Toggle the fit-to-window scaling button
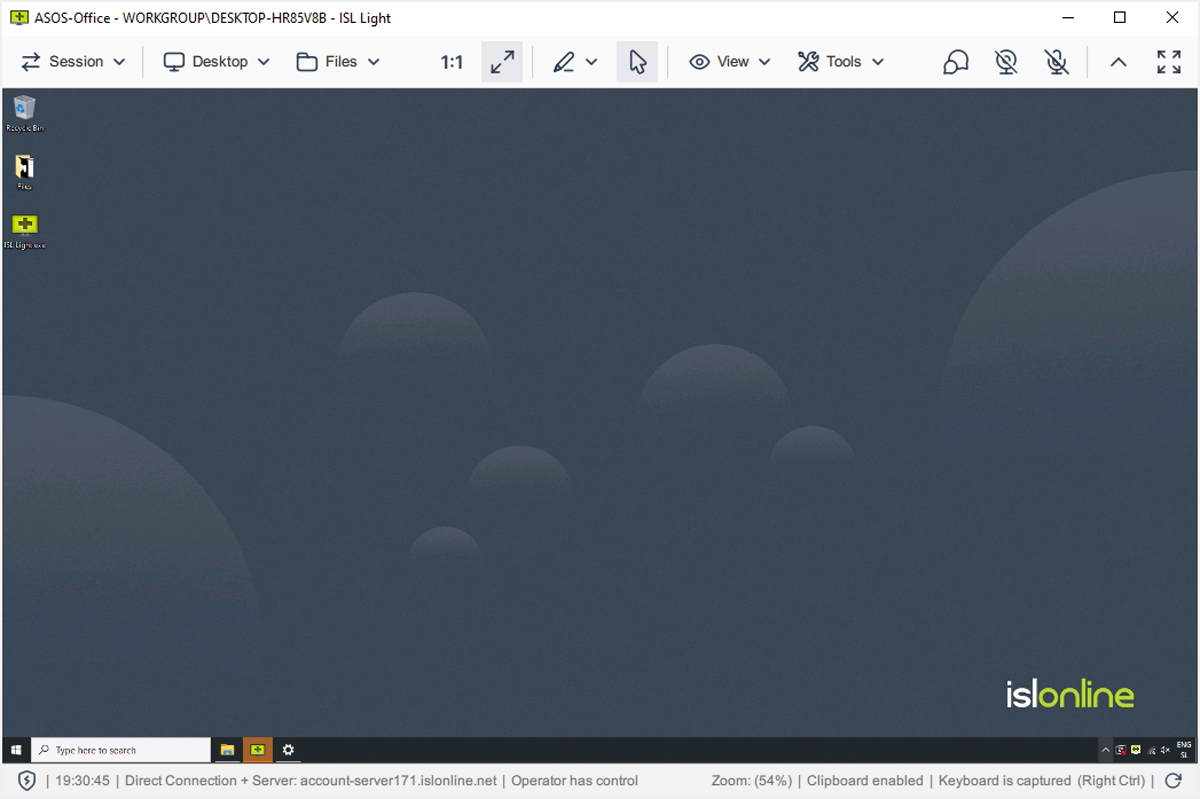Screen dimensions: 1200x799 click(x=502, y=62)
